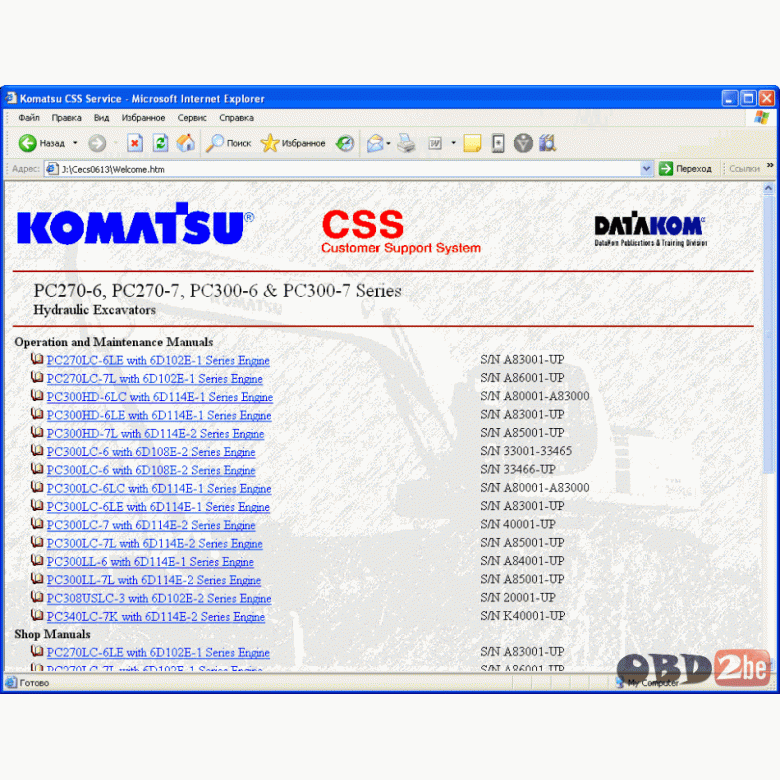Click inside the address field J:\Cecs0613\Welcome.htm
The height and width of the screenshot is (780, 780).
pos(348,169)
